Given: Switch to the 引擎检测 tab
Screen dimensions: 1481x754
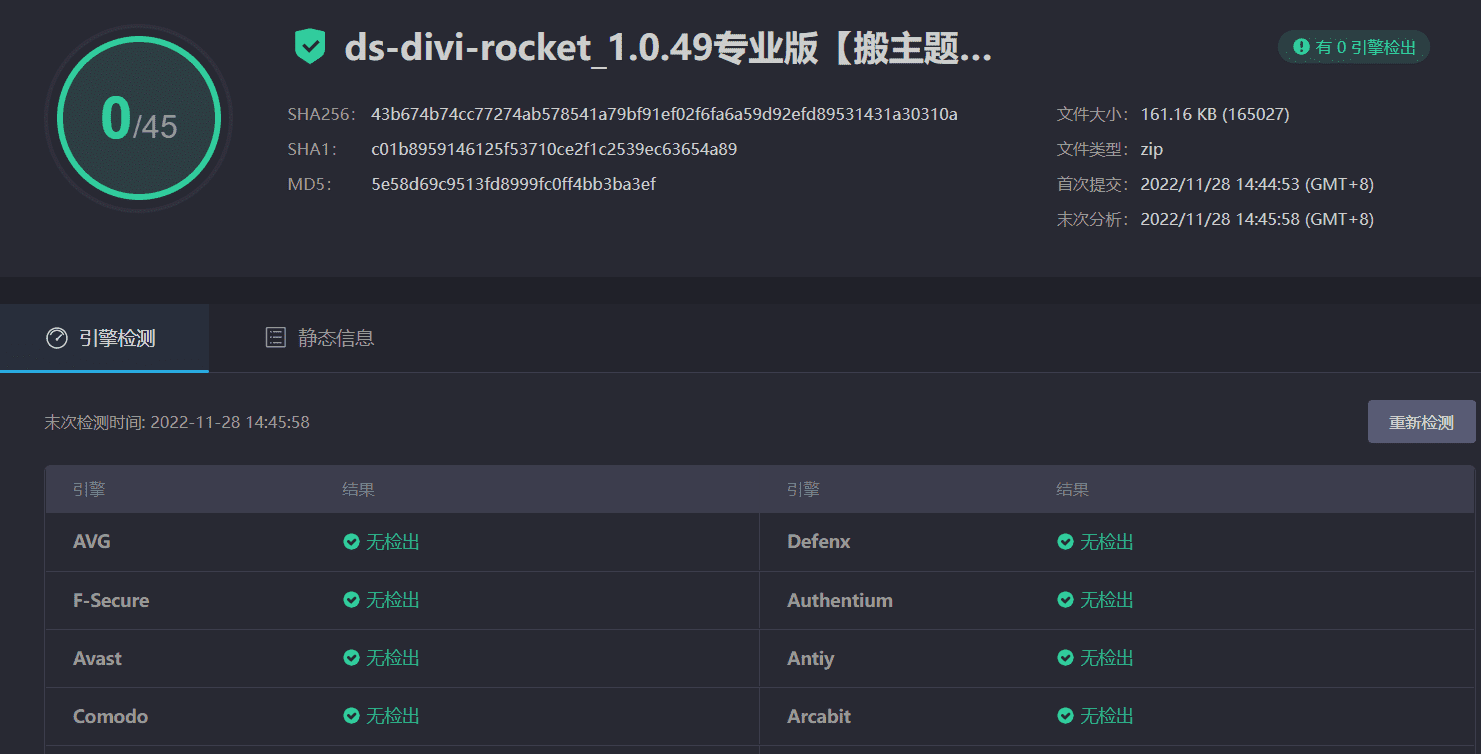Looking at the screenshot, I should [x=104, y=338].
